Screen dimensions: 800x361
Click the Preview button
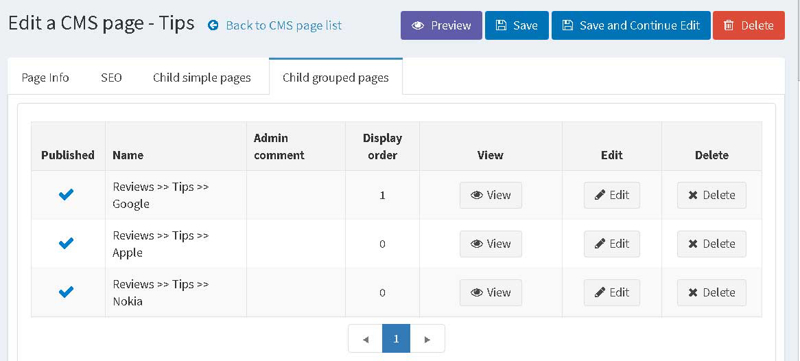click(x=441, y=25)
